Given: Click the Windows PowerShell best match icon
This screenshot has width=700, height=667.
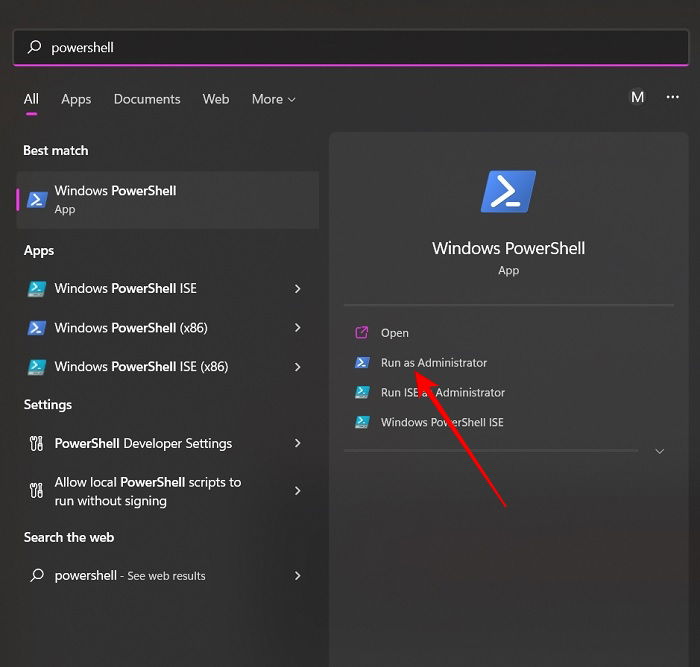Looking at the screenshot, I should pos(37,200).
